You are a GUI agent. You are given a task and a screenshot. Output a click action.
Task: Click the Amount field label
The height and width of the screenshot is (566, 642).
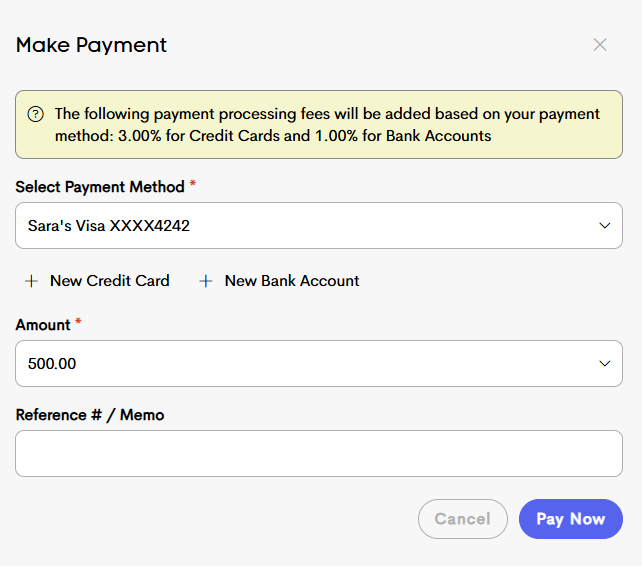point(43,325)
